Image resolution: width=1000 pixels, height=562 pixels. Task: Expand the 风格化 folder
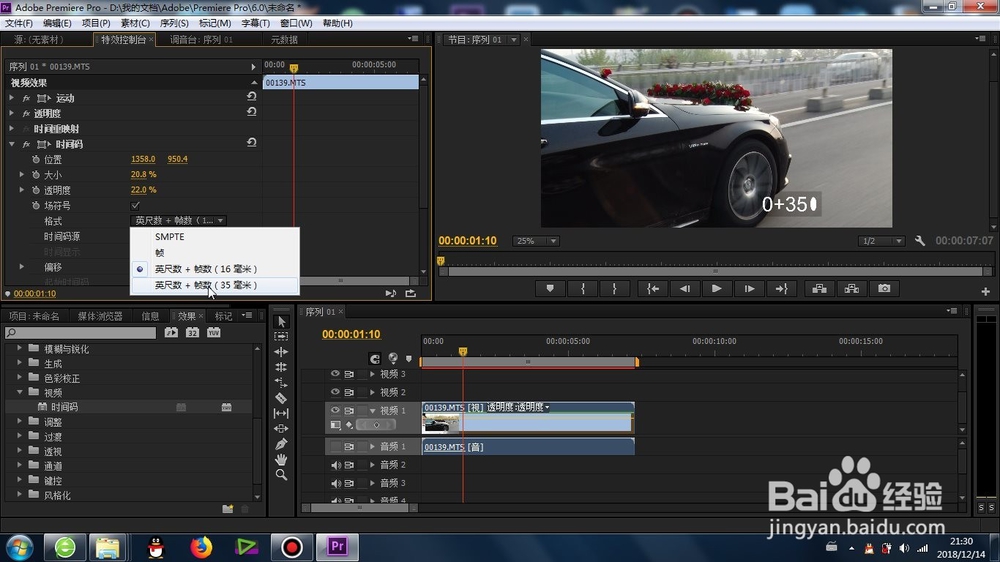[x=19, y=494]
